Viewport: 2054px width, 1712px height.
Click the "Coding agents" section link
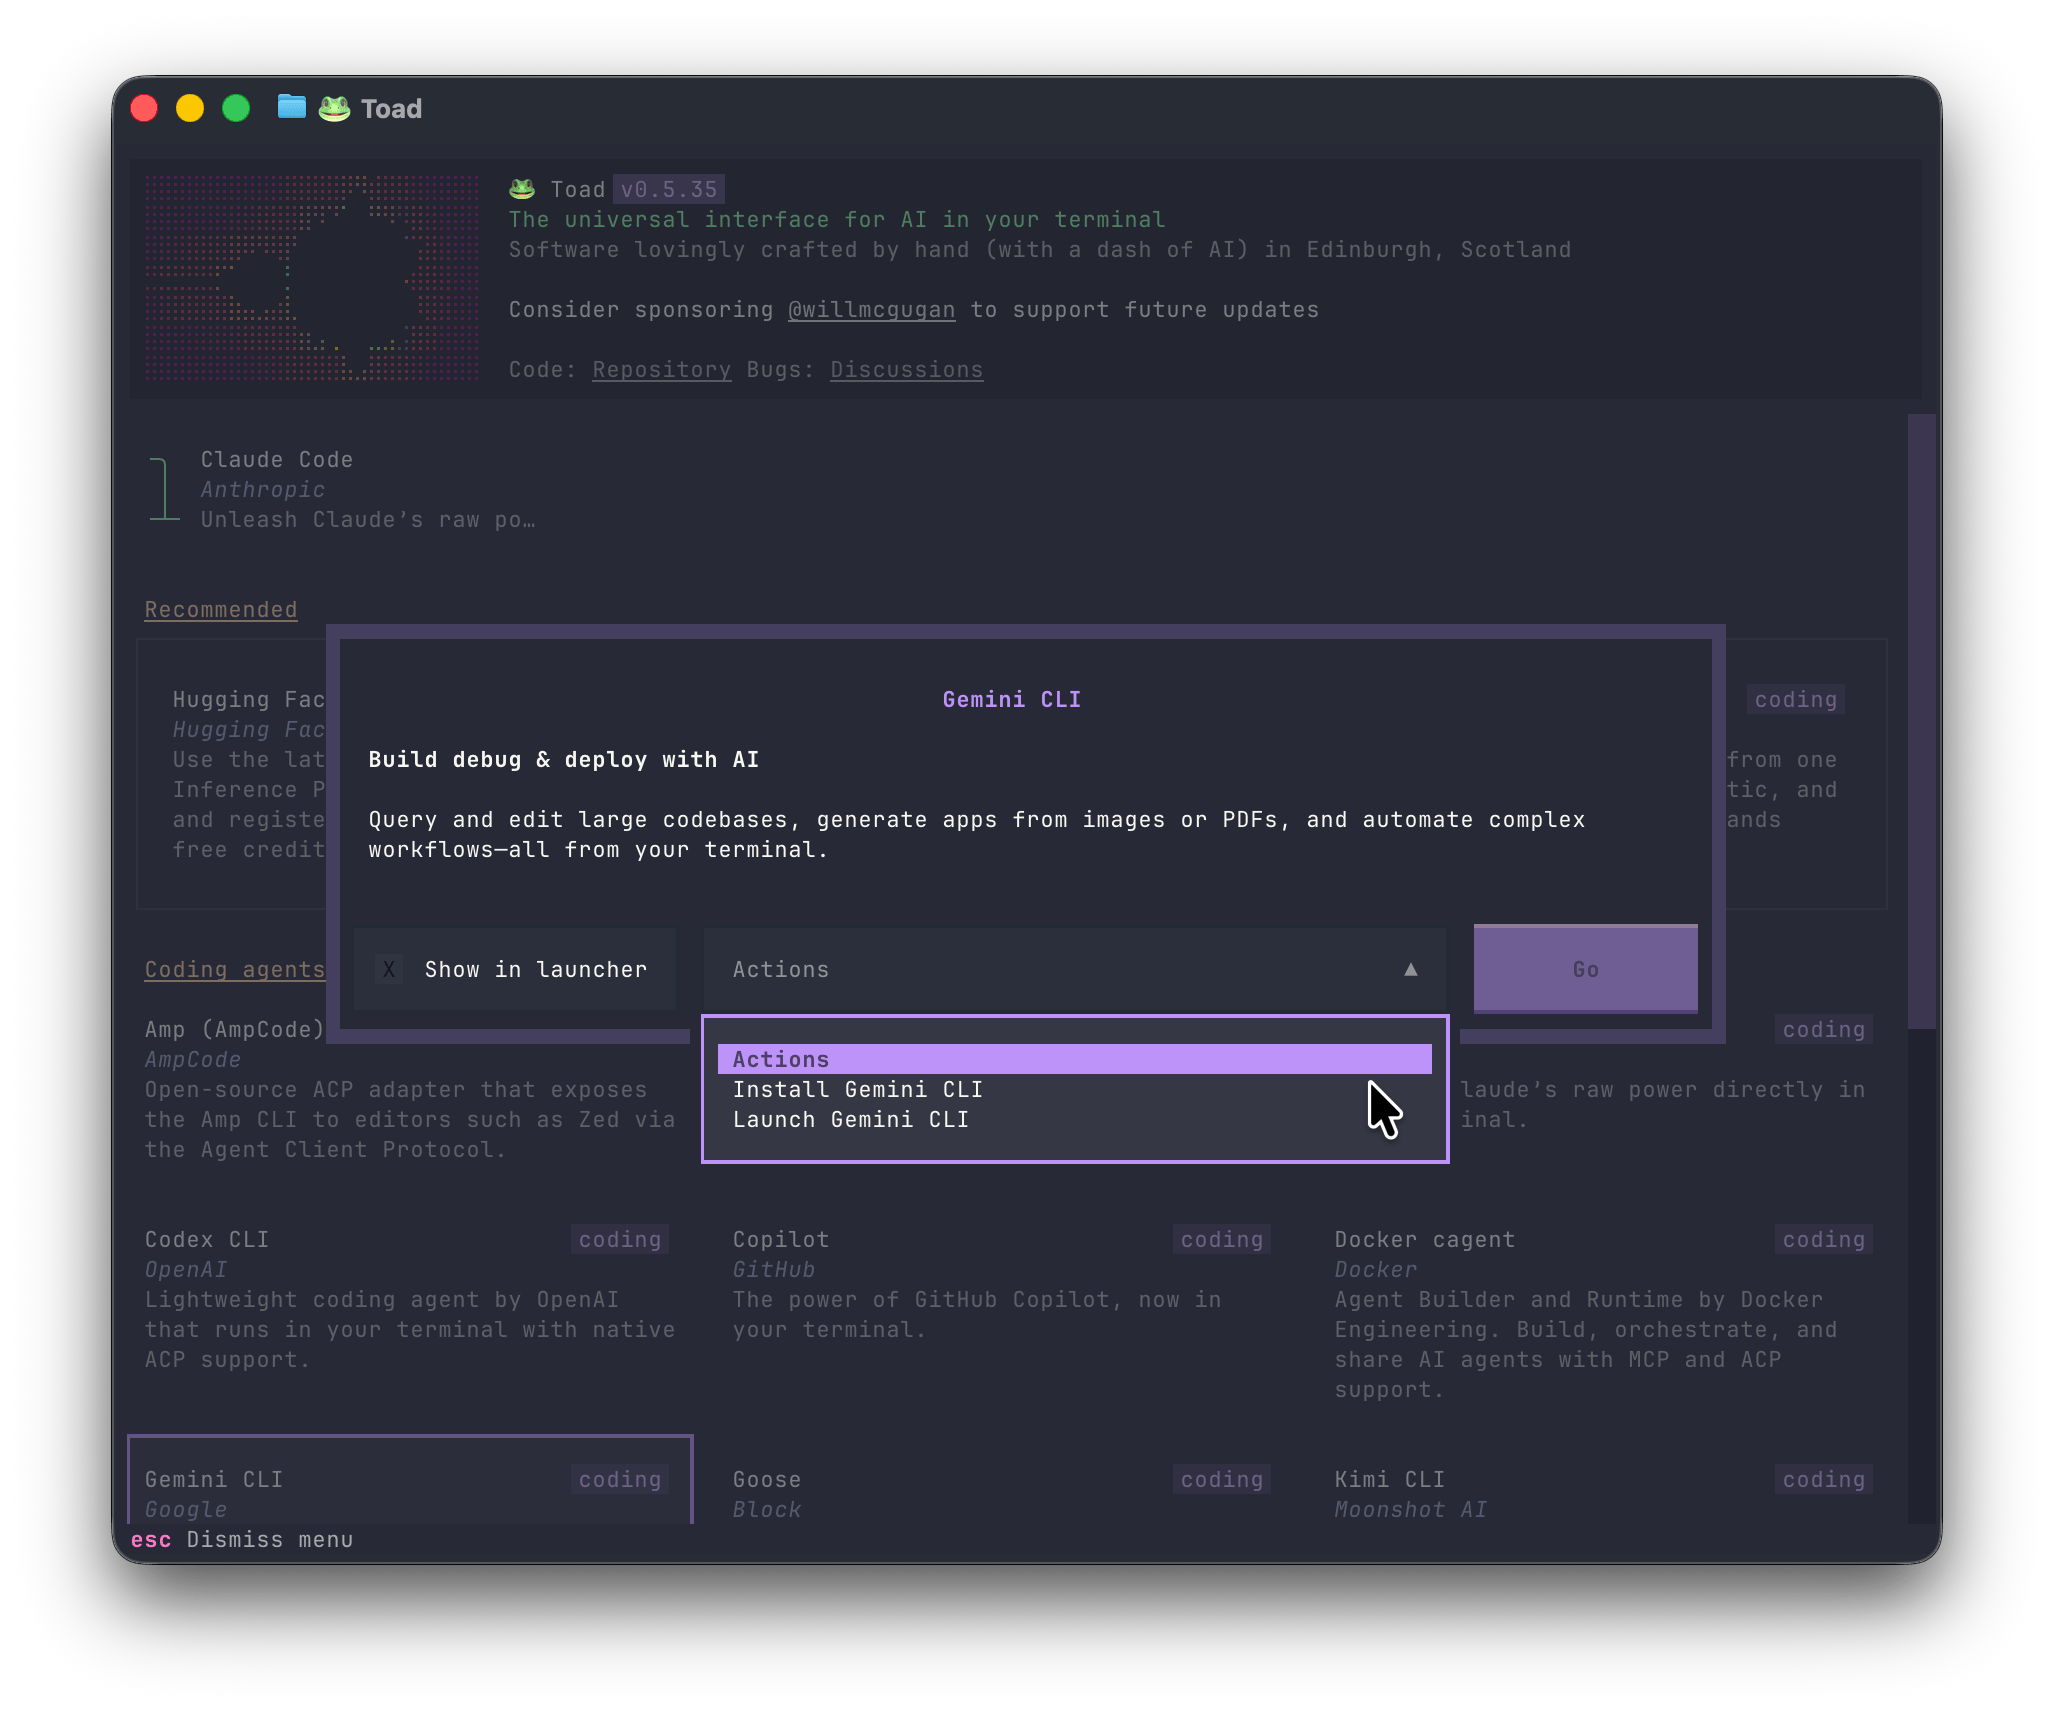coord(234,969)
